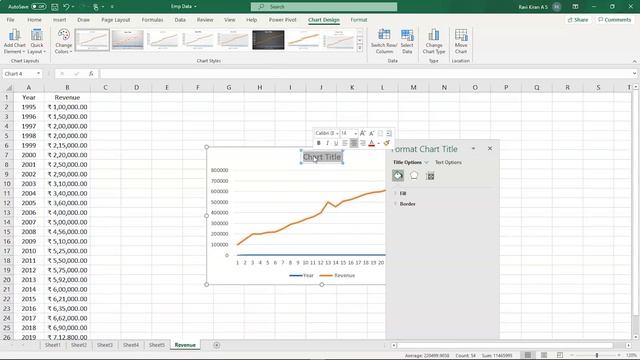This screenshot has height=360, width=640.
Task: Open the format pane options dropdown arrow
Action: [x=473, y=149]
